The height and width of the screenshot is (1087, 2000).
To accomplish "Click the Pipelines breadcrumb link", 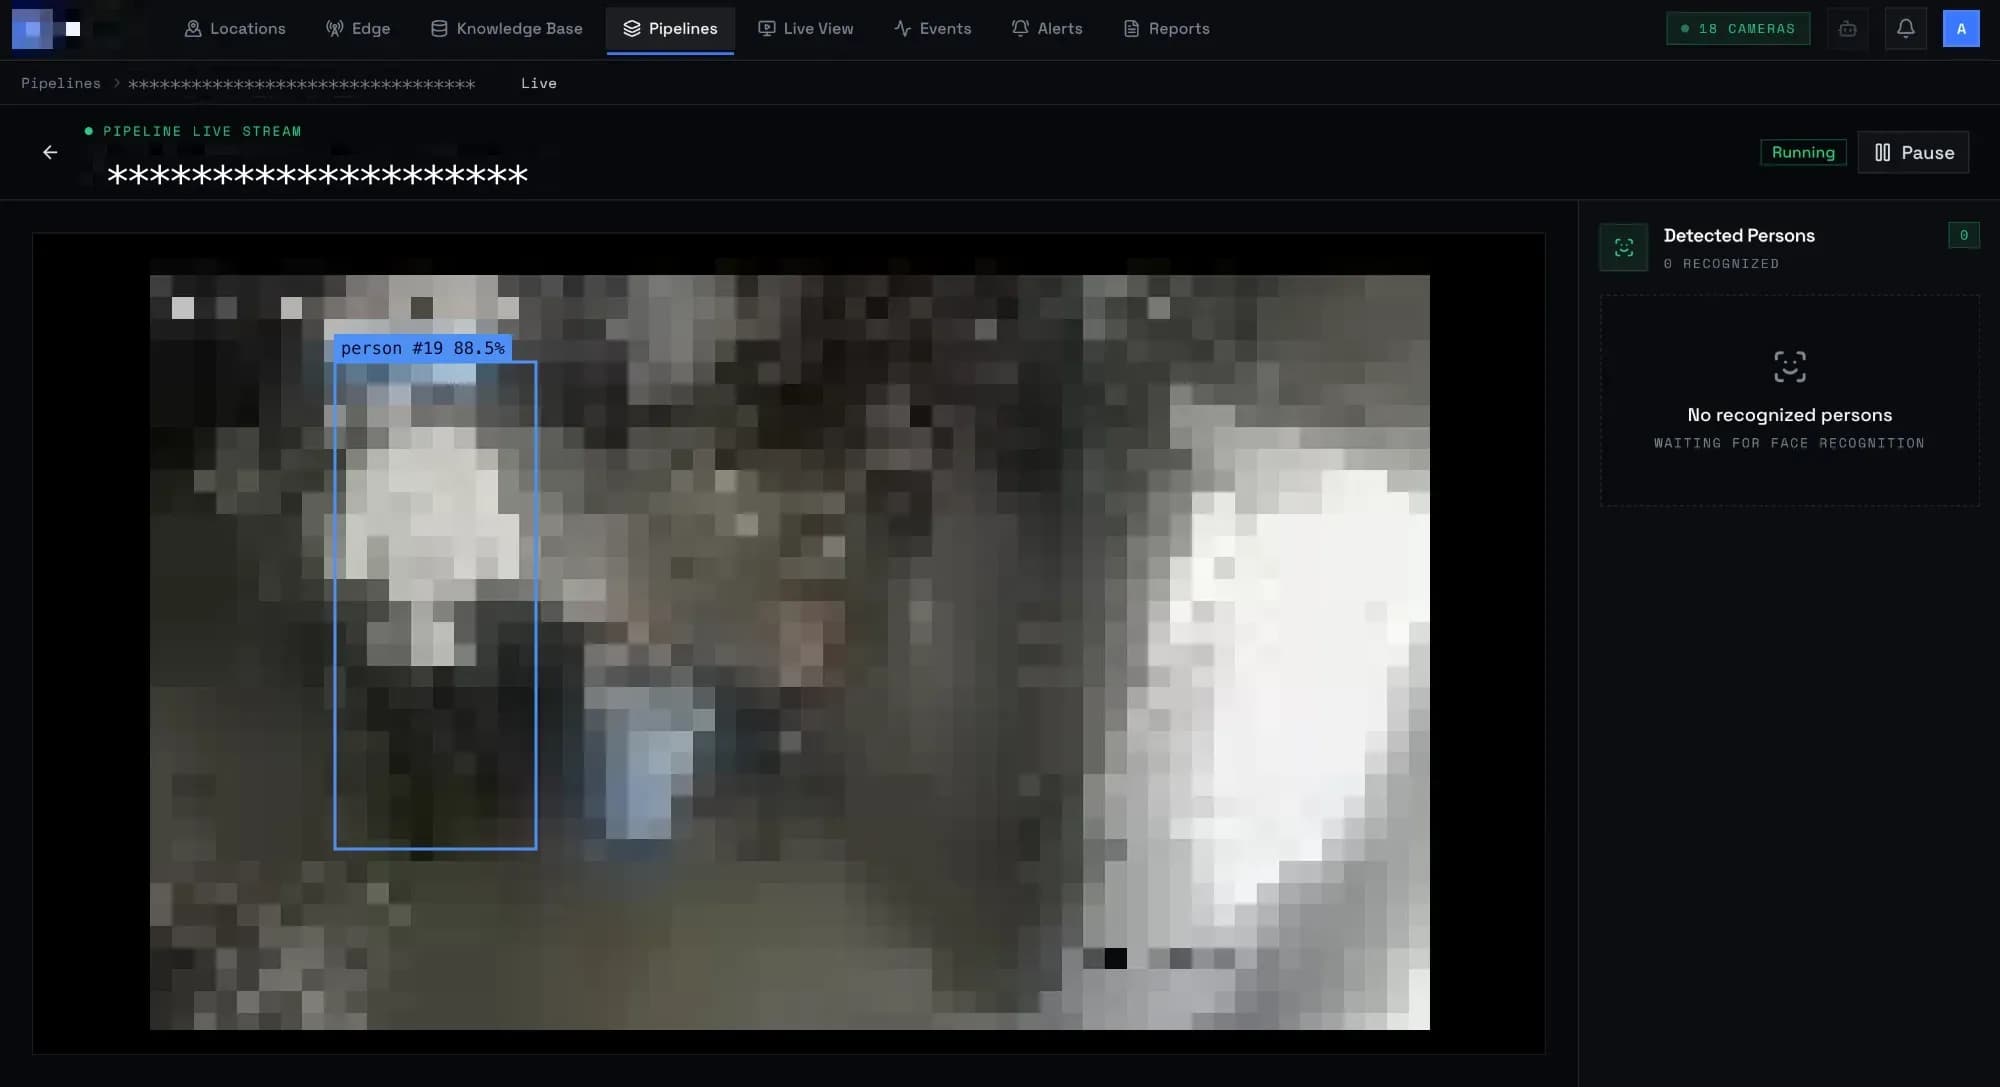I will pyautogui.click(x=61, y=83).
